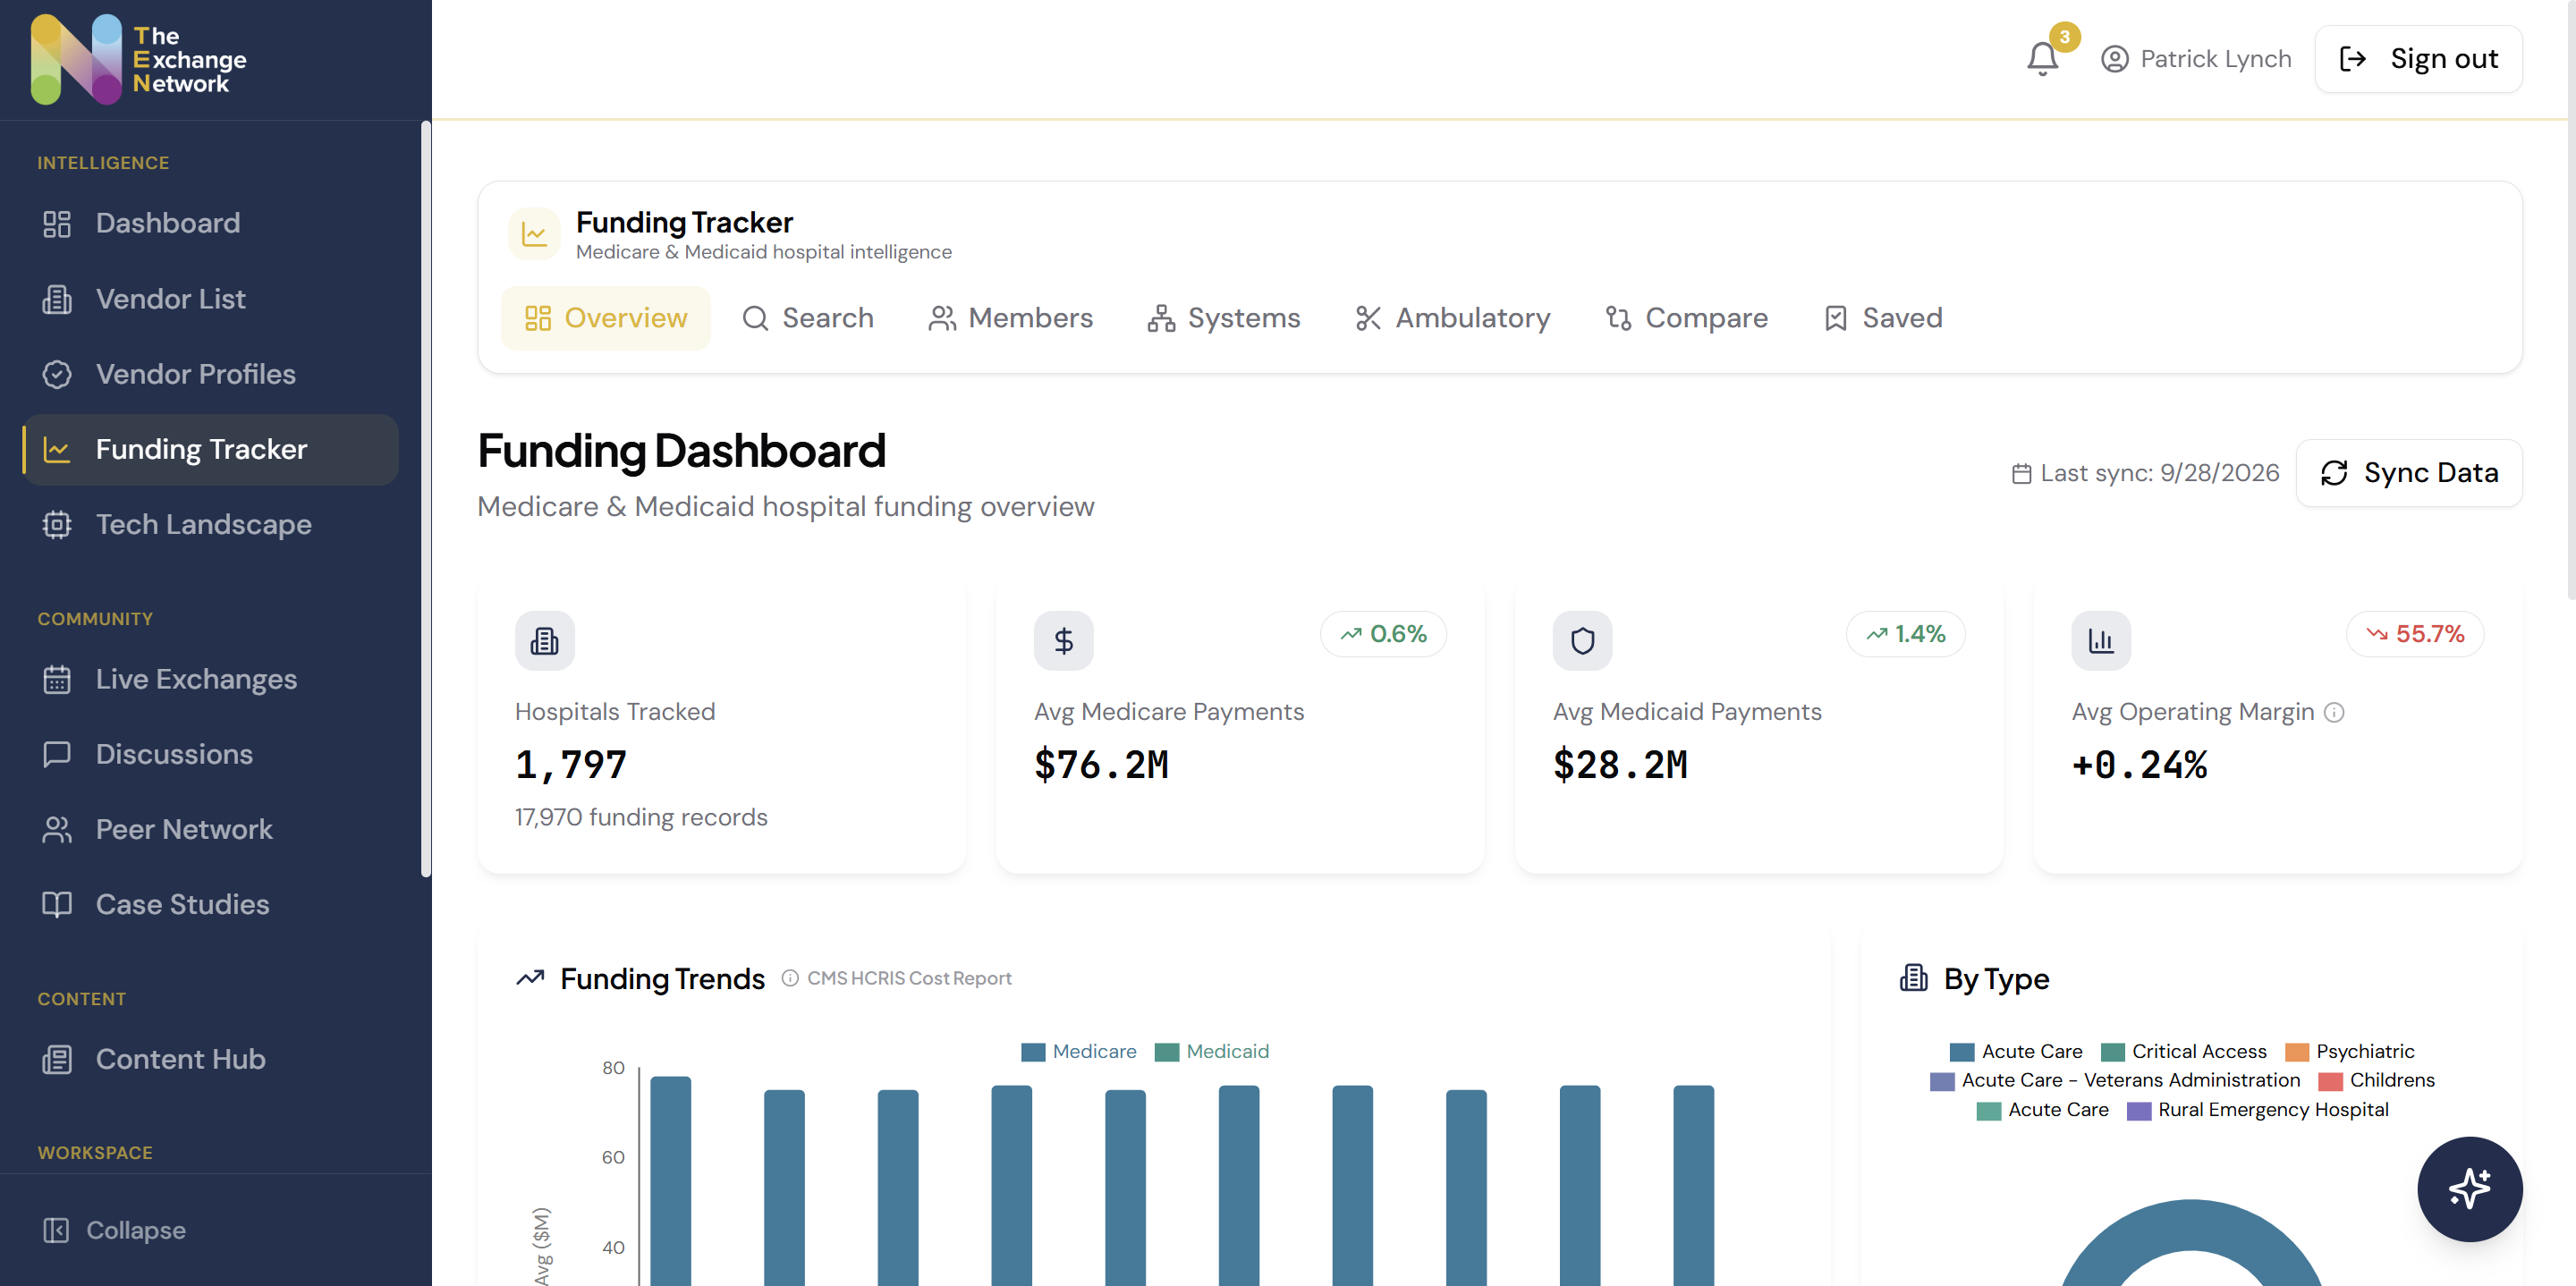This screenshot has width=2576, height=1286.
Task: Open the Ambulatory tab
Action: click(1452, 318)
